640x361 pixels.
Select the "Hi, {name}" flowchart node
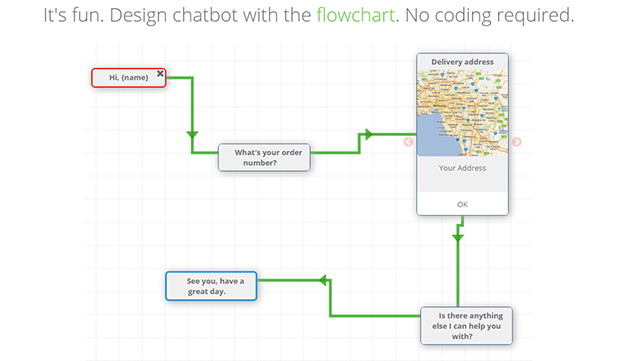(129, 78)
